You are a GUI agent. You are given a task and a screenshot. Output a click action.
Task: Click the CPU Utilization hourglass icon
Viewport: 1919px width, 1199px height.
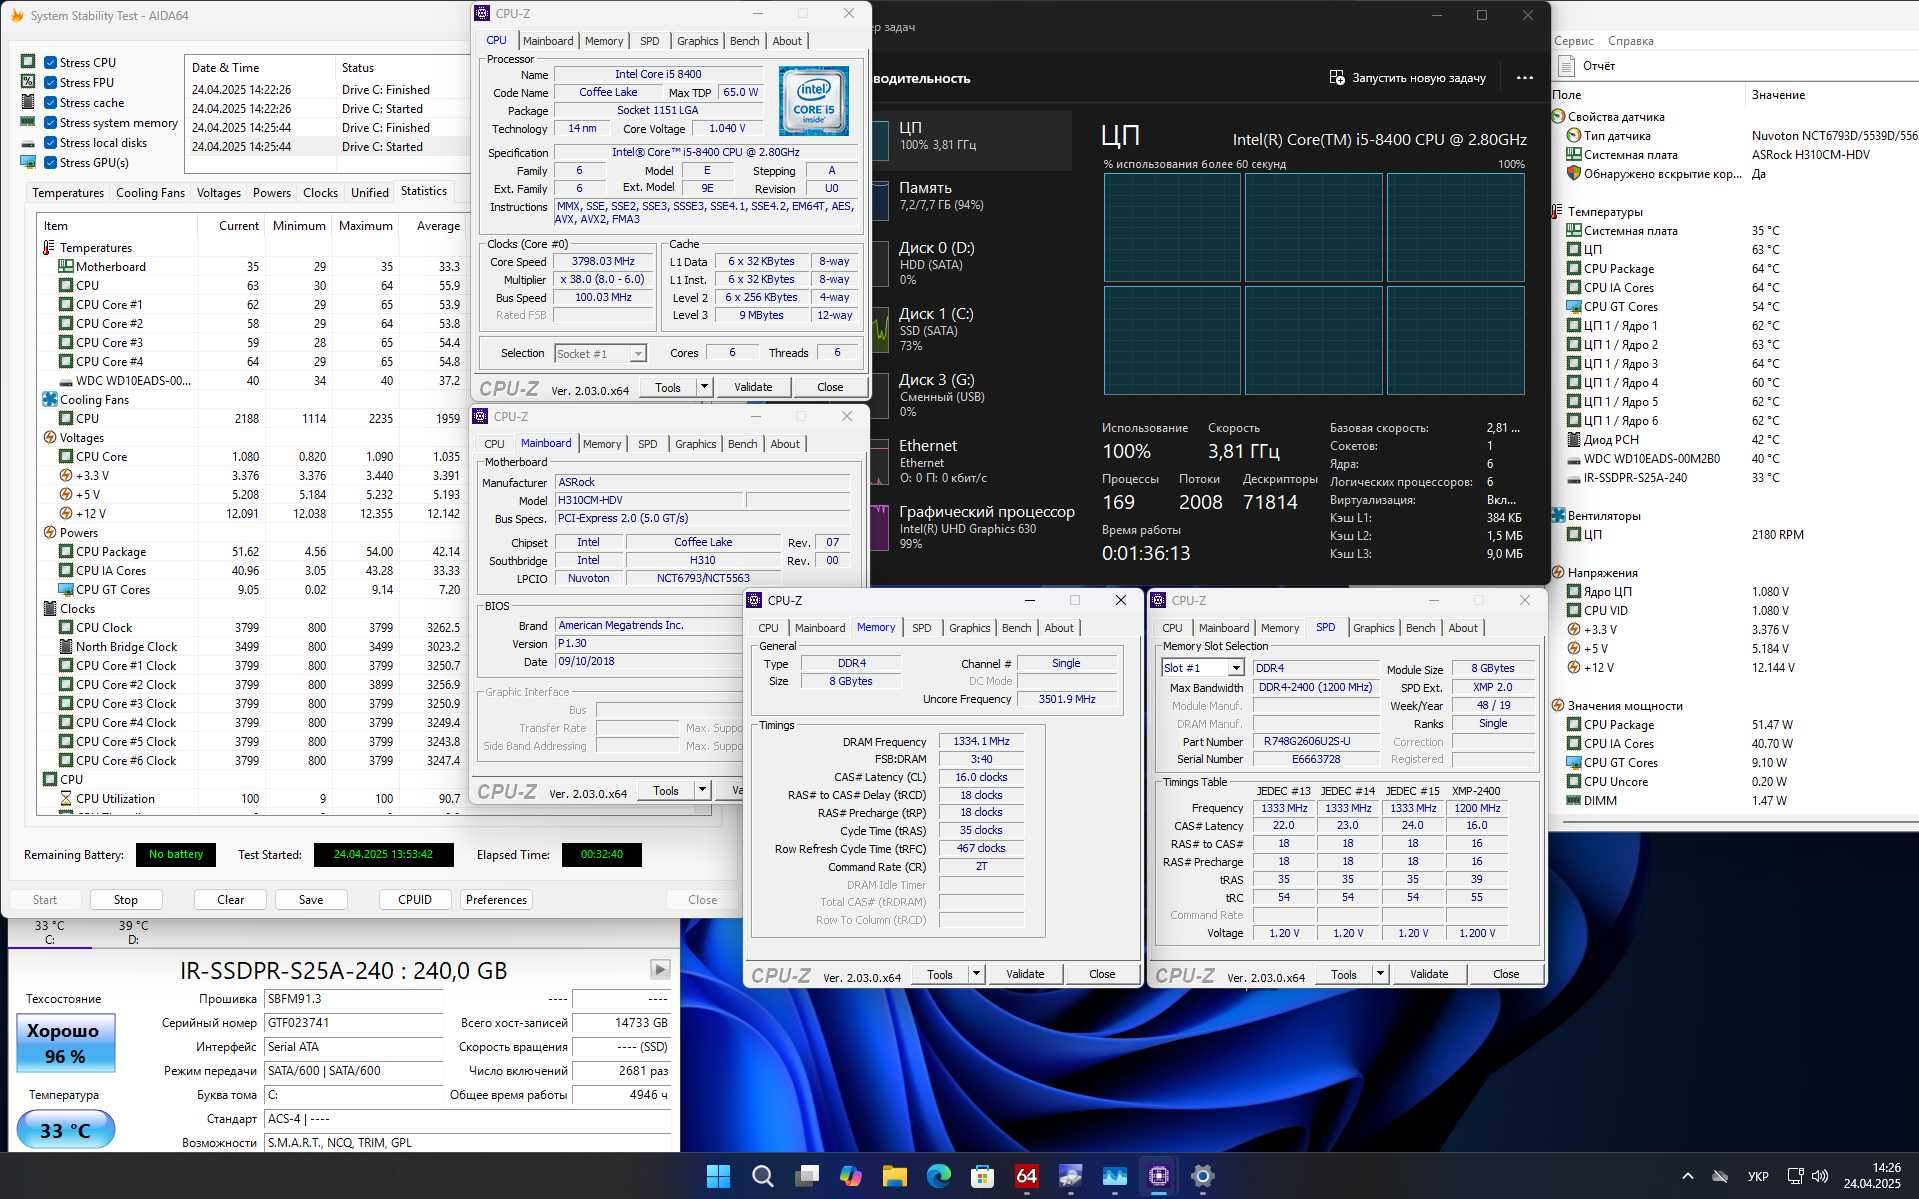coord(66,798)
